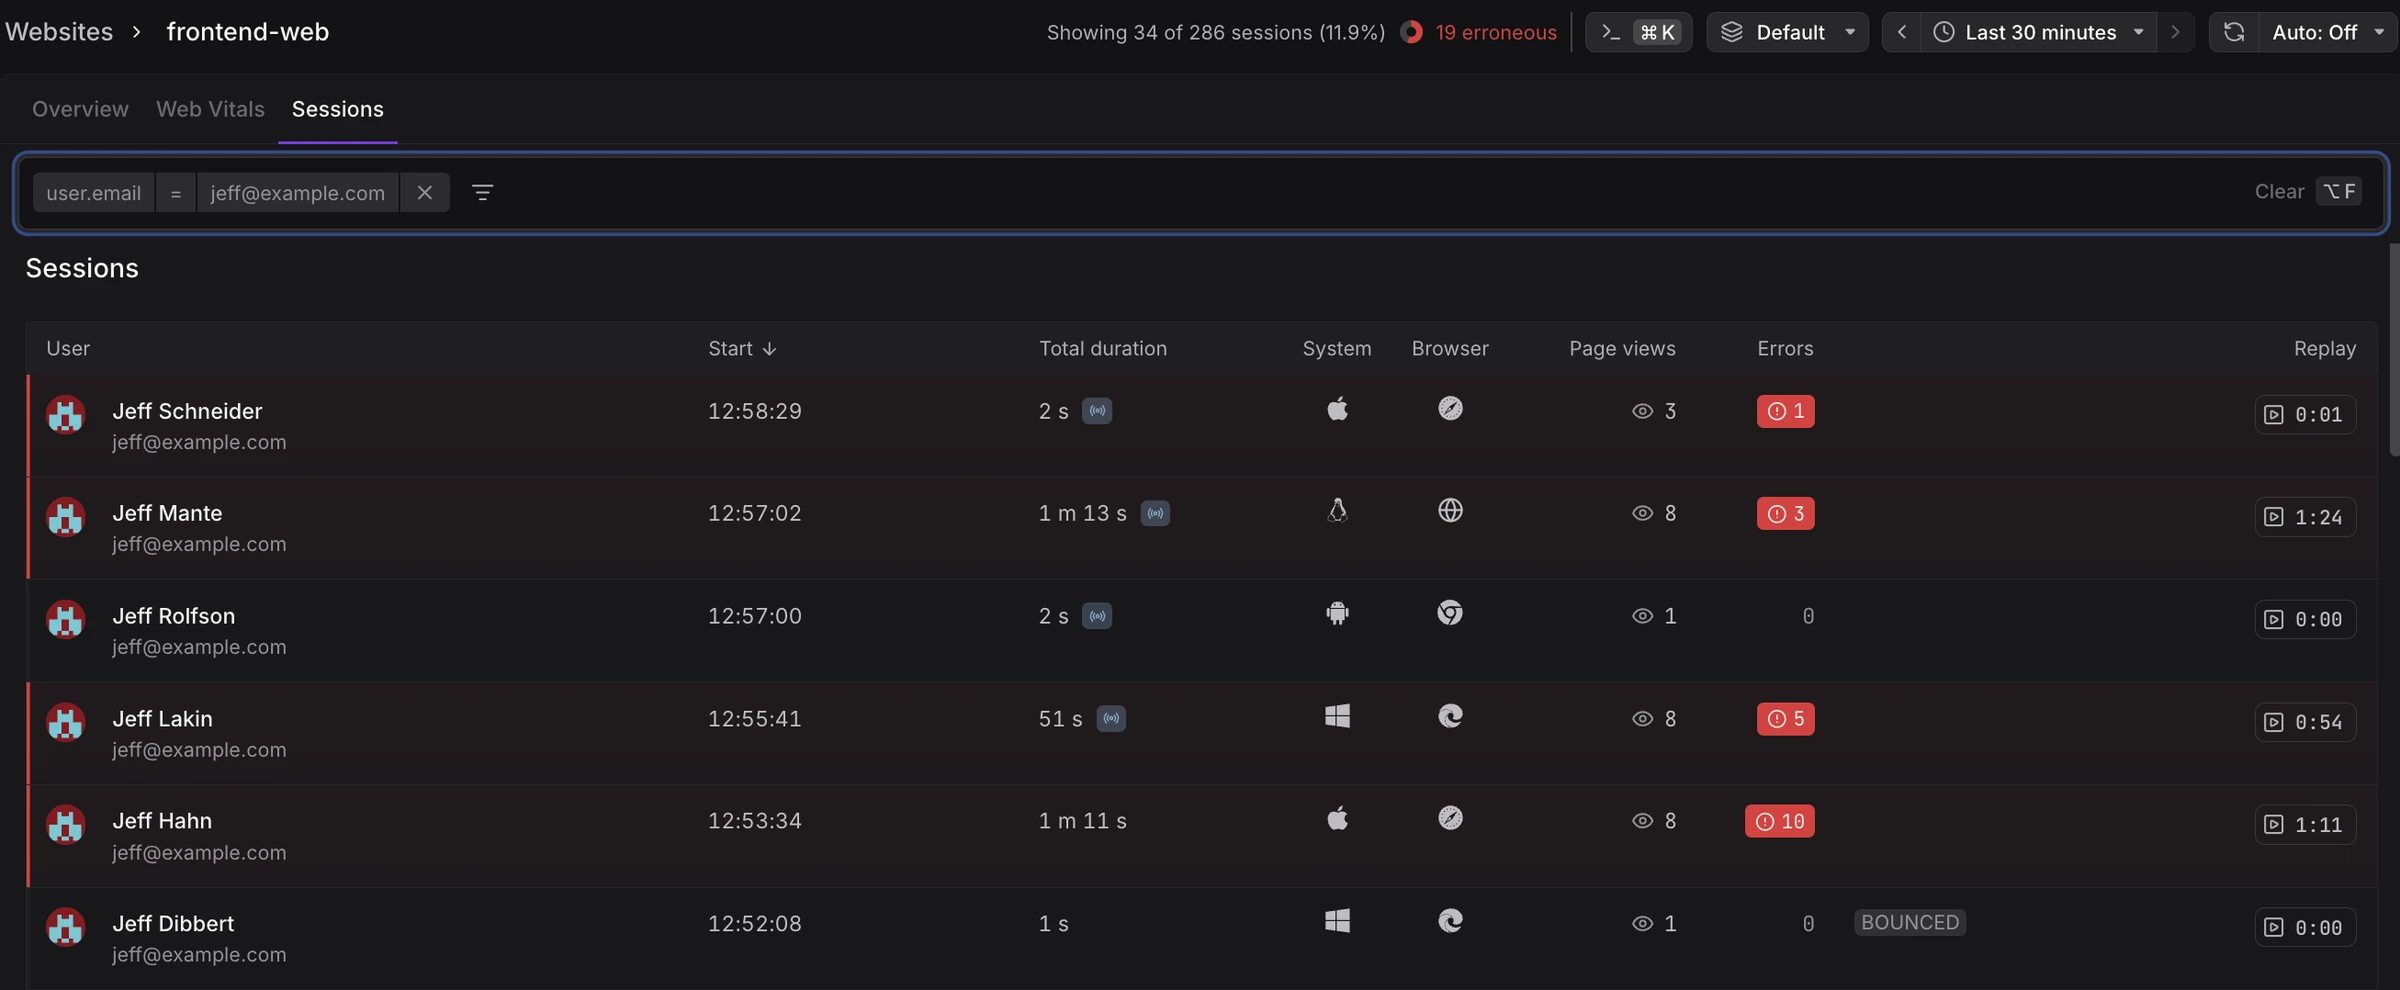Click the Android system icon for Jeff Rolfson
This screenshot has width=2400, height=990.
[1337, 613]
